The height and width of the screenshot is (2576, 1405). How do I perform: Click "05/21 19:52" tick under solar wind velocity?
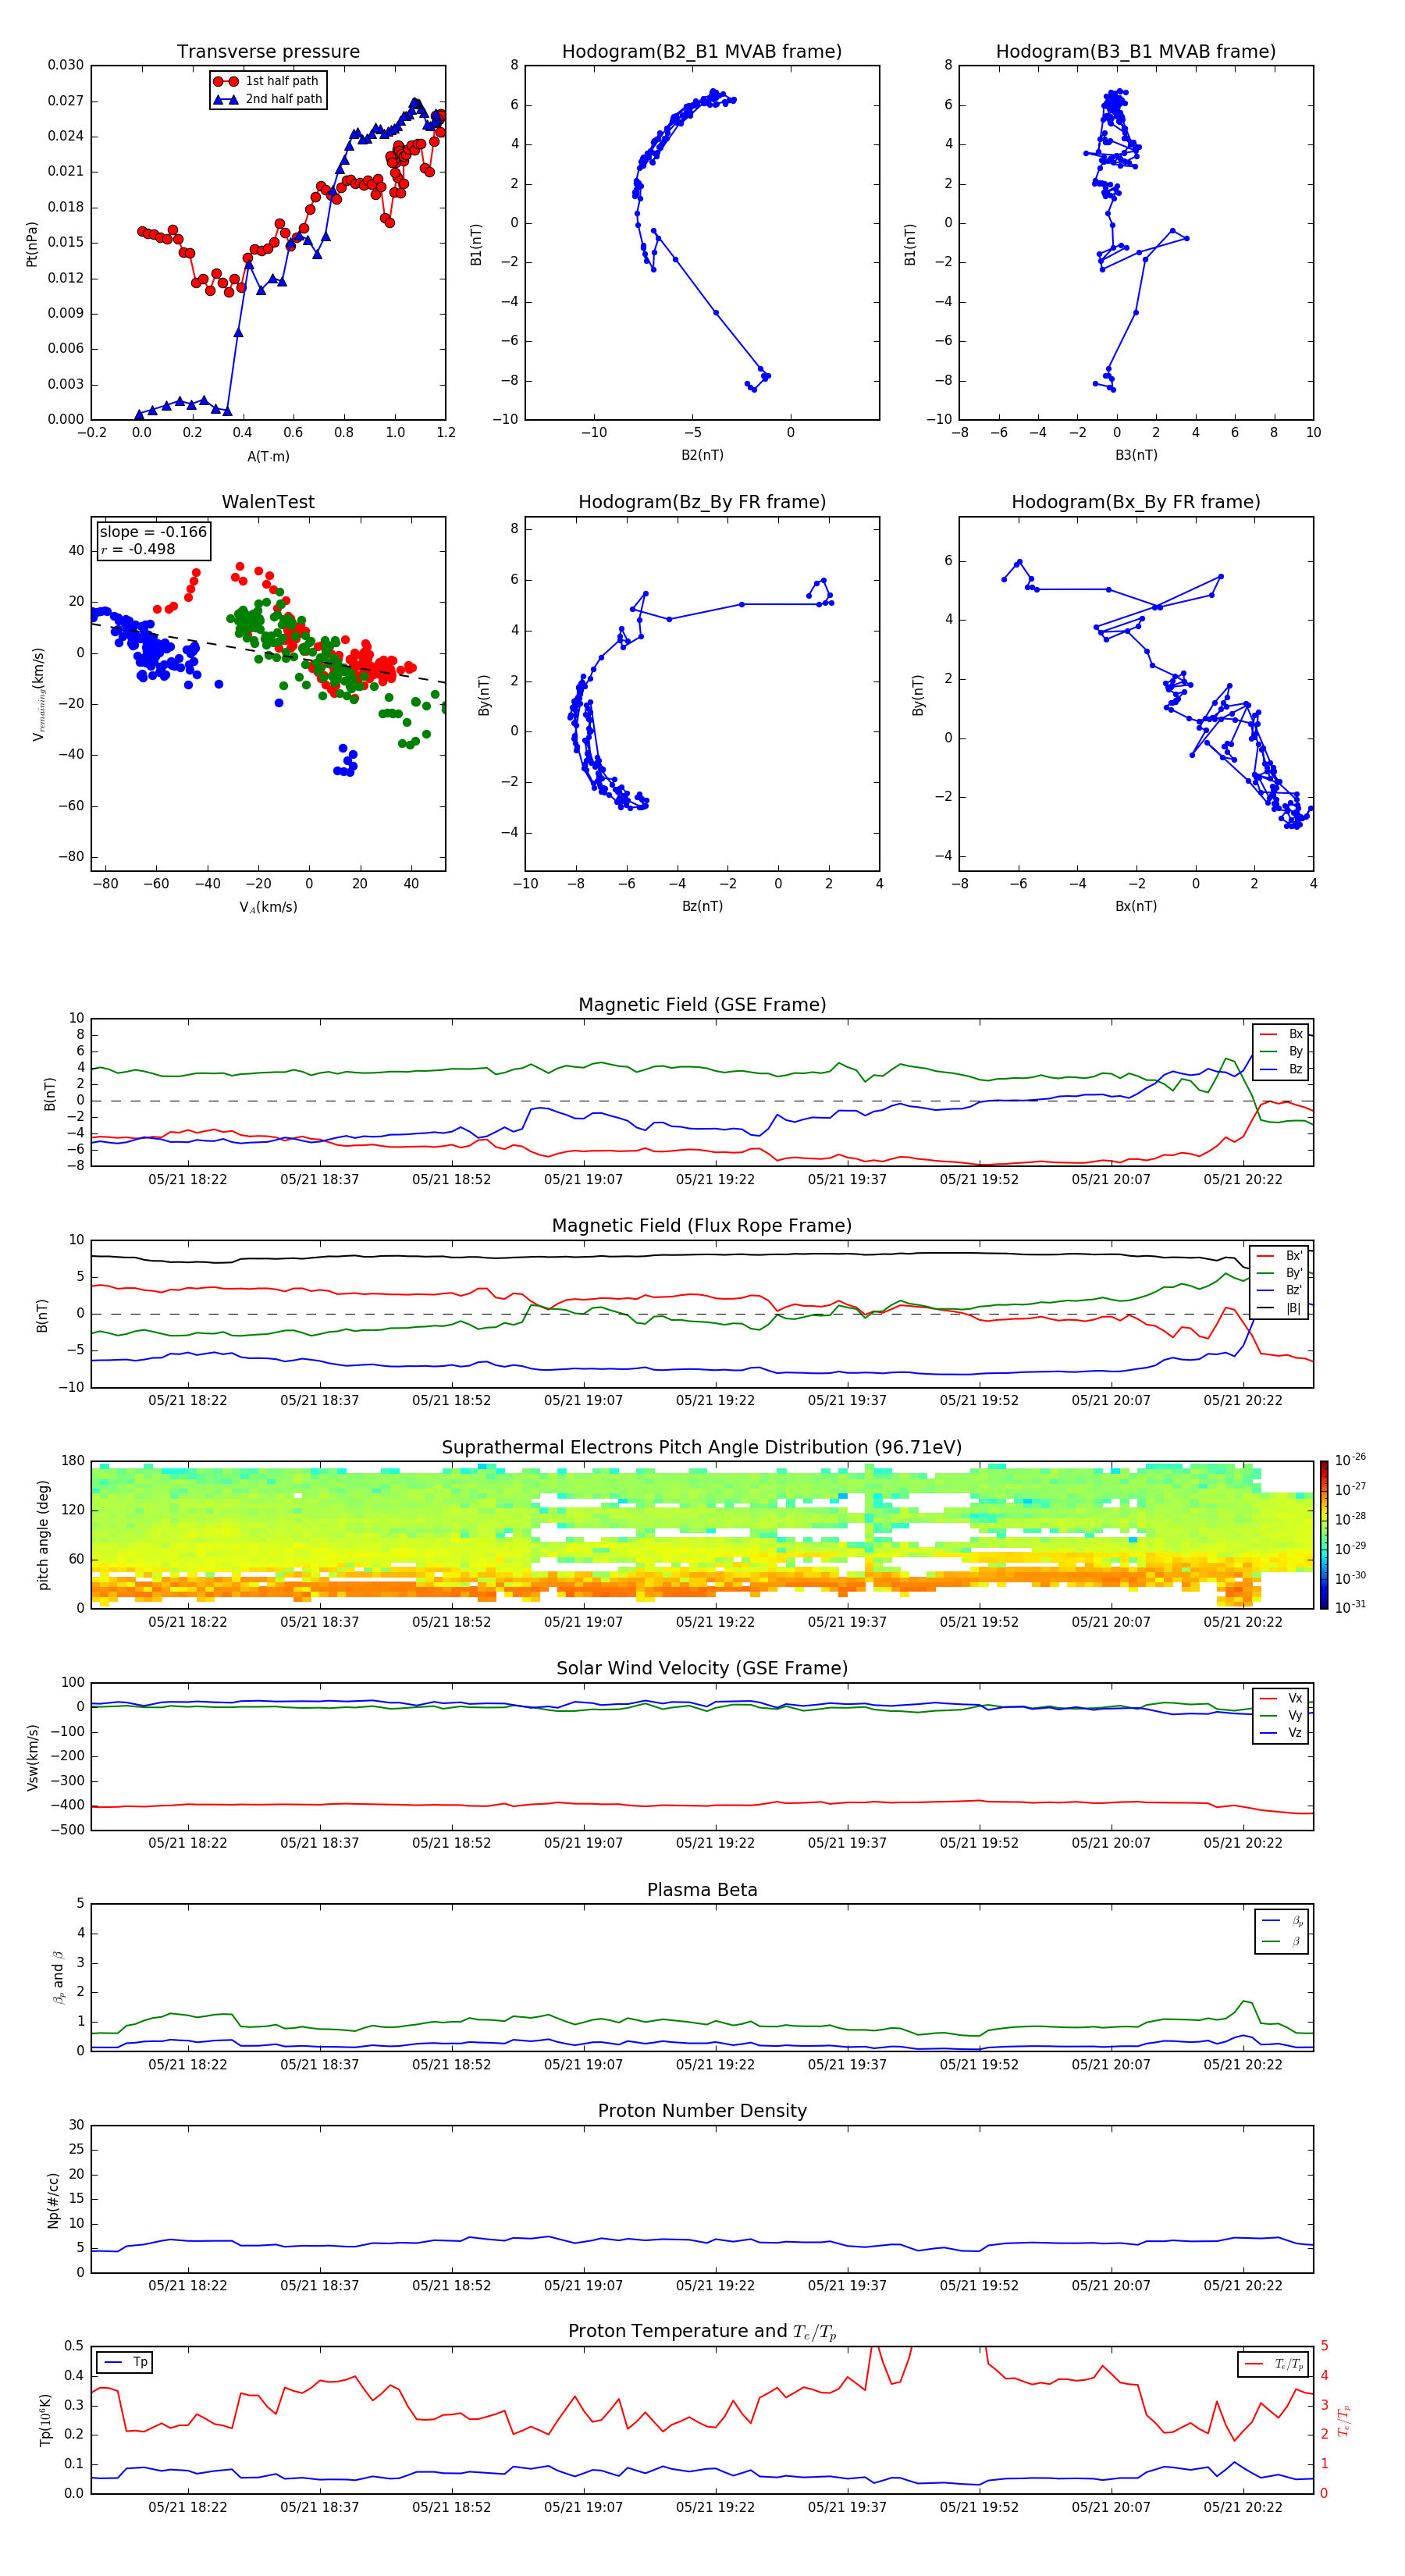[x=978, y=1842]
